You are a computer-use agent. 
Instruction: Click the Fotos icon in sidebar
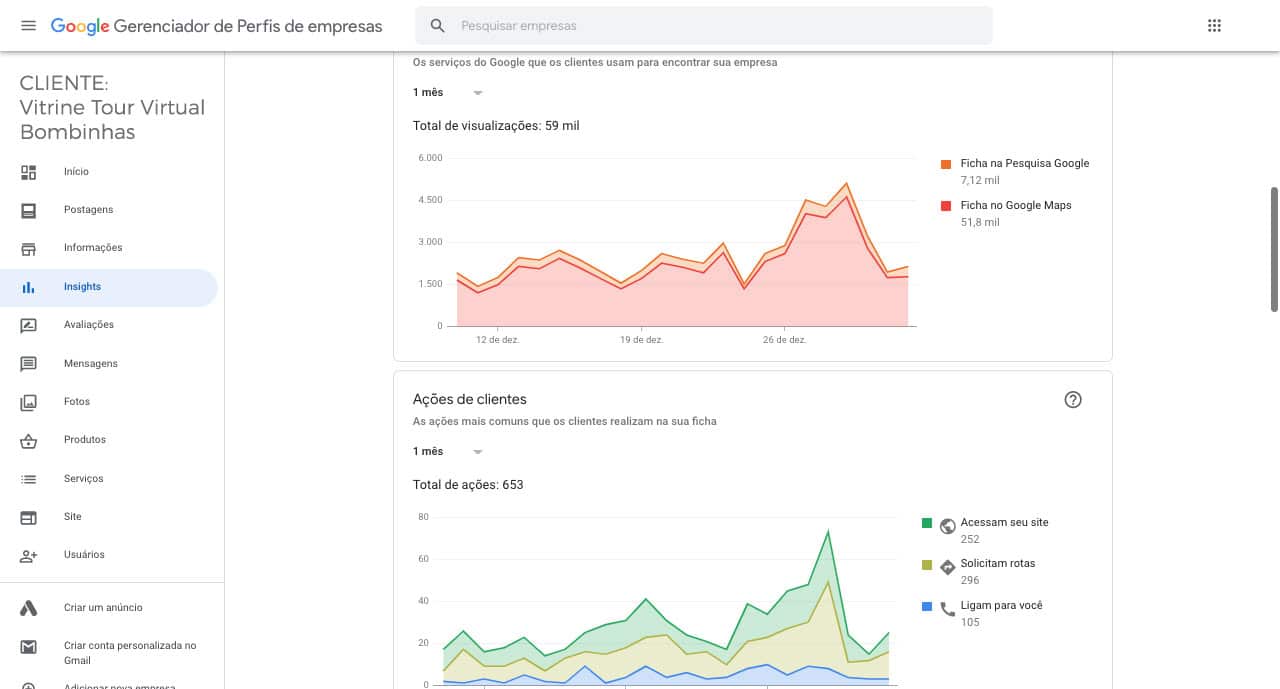[x=28, y=402]
